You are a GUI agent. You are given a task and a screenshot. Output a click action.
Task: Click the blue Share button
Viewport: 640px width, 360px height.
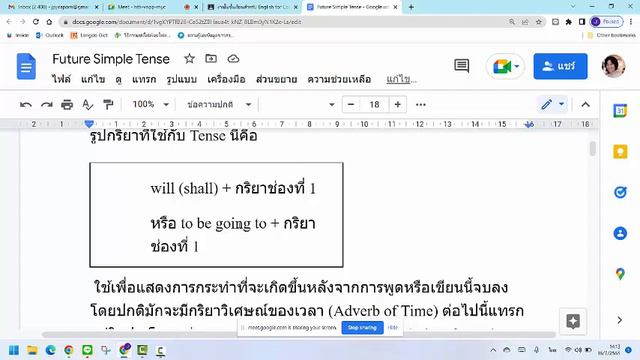560,66
